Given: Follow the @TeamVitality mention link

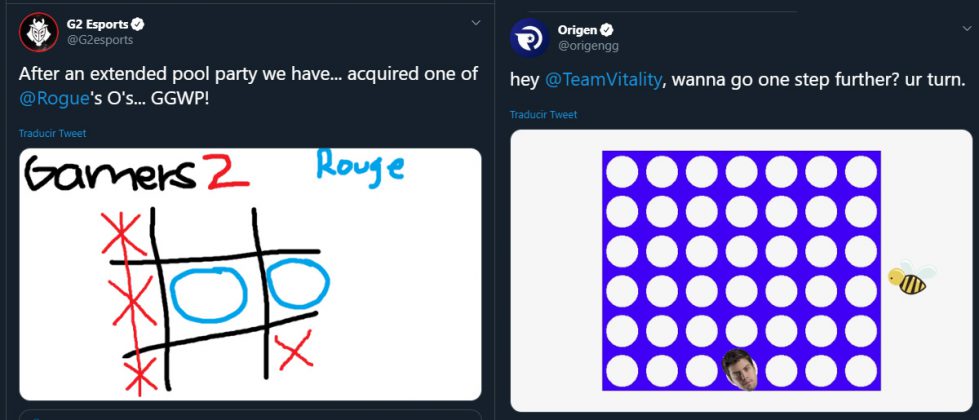Looking at the screenshot, I should [x=603, y=81].
